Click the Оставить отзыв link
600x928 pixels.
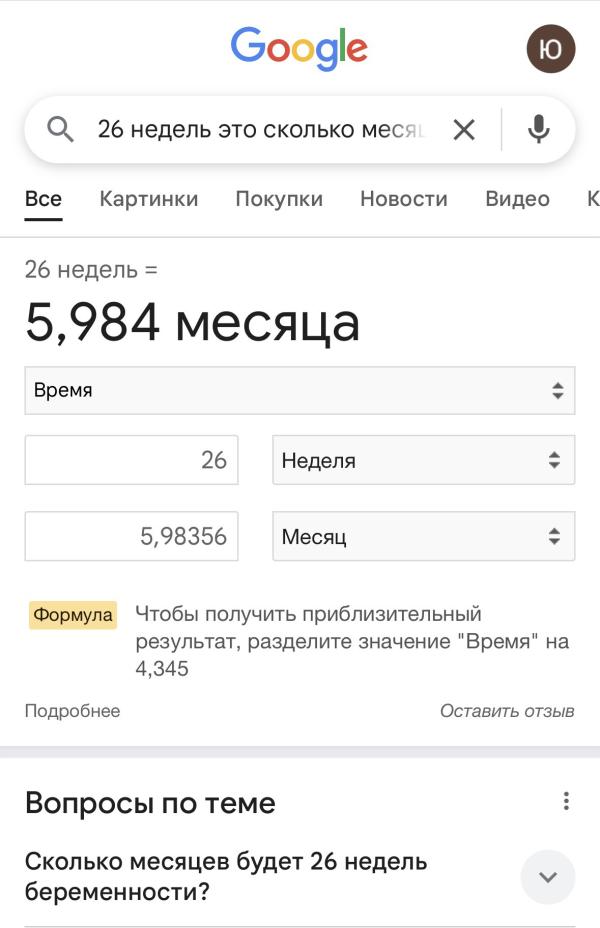click(507, 711)
